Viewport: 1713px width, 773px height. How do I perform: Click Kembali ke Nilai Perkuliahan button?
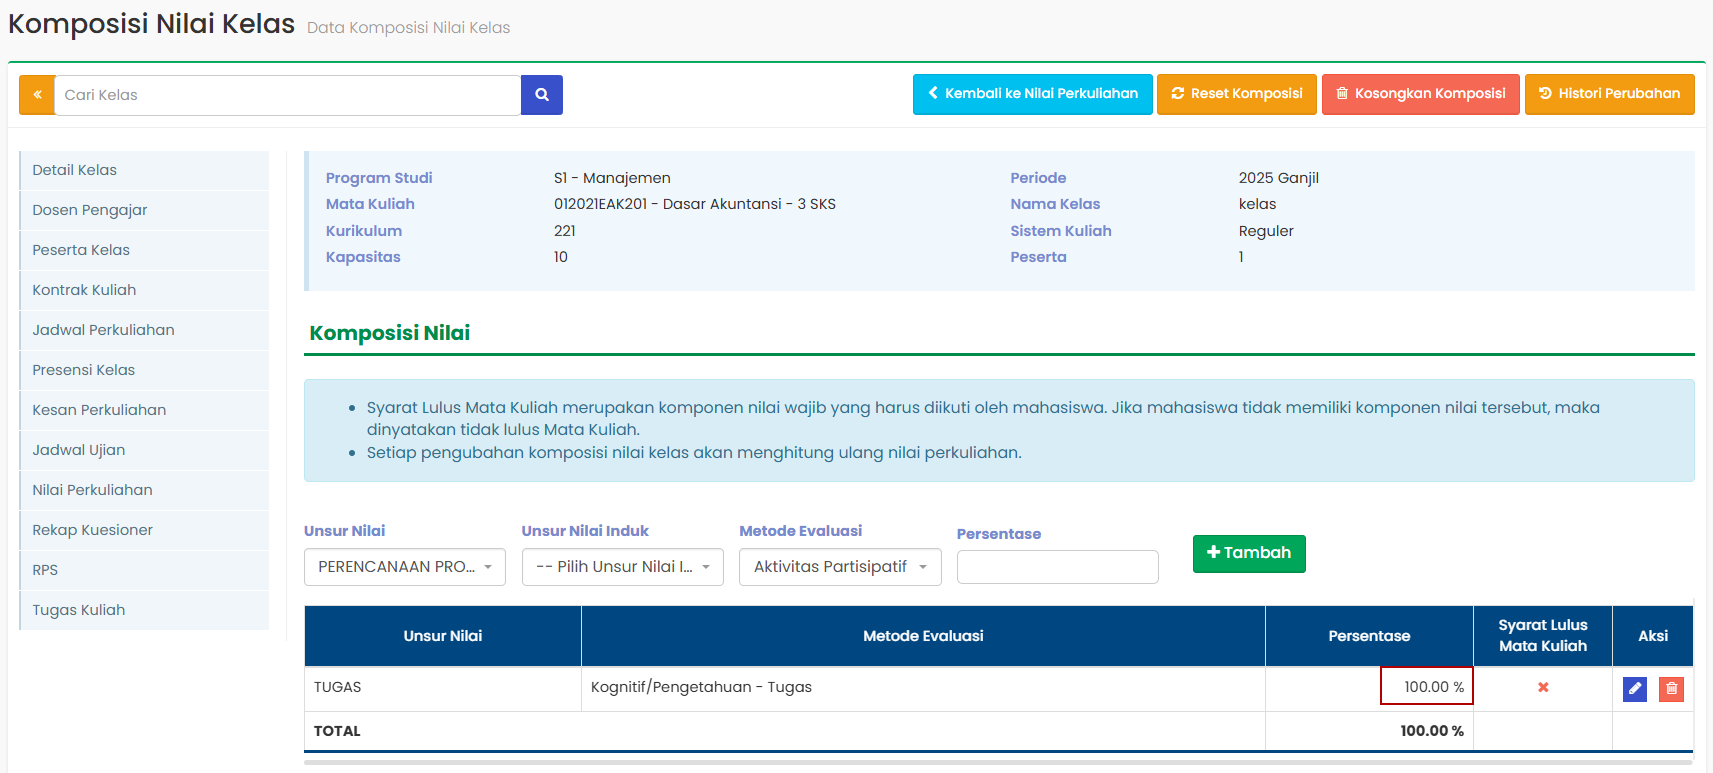[x=1032, y=94]
